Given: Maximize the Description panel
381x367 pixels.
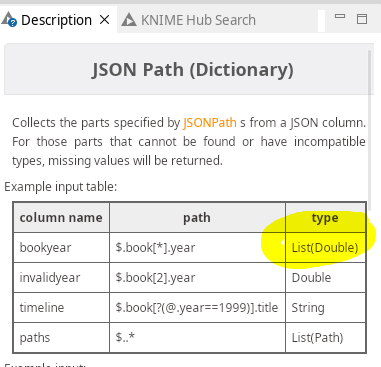Looking at the screenshot, I should point(362,19).
